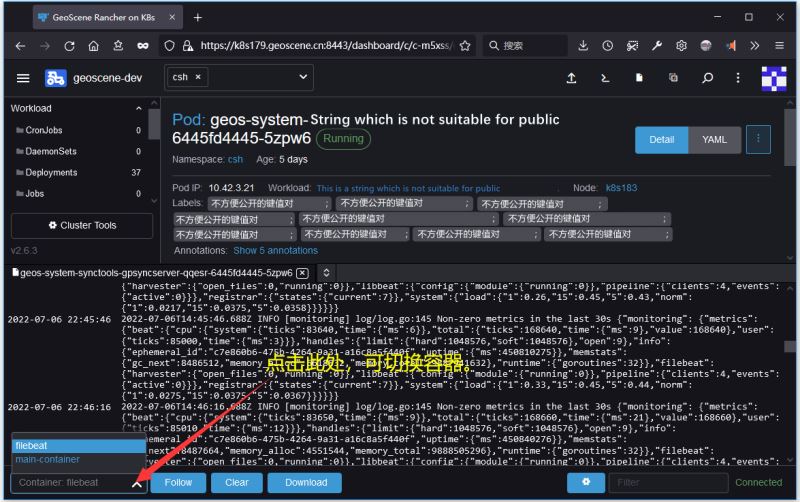800x502 pixels.
Task: Click the Clear log button
Action: (x=237, y=483)
